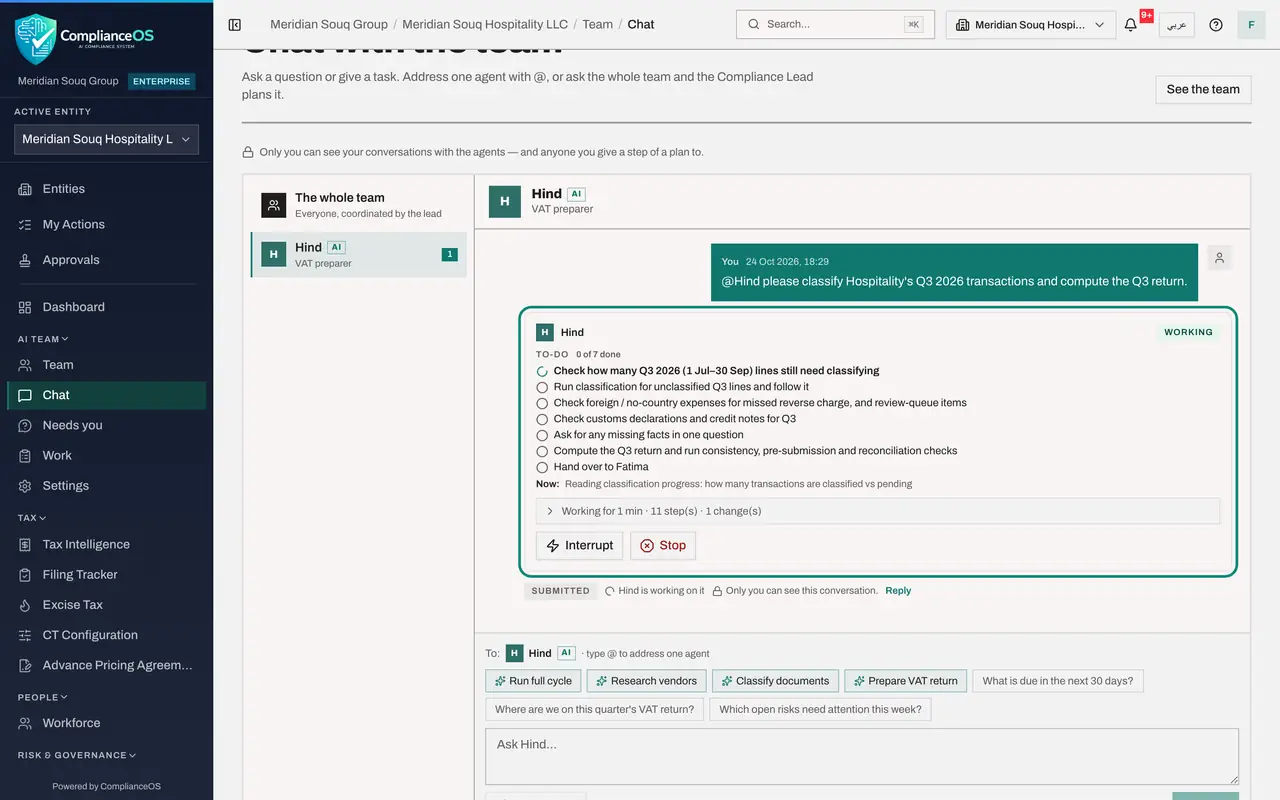Click the Prepare VAT return suggestion

click(x=906, y=681)
